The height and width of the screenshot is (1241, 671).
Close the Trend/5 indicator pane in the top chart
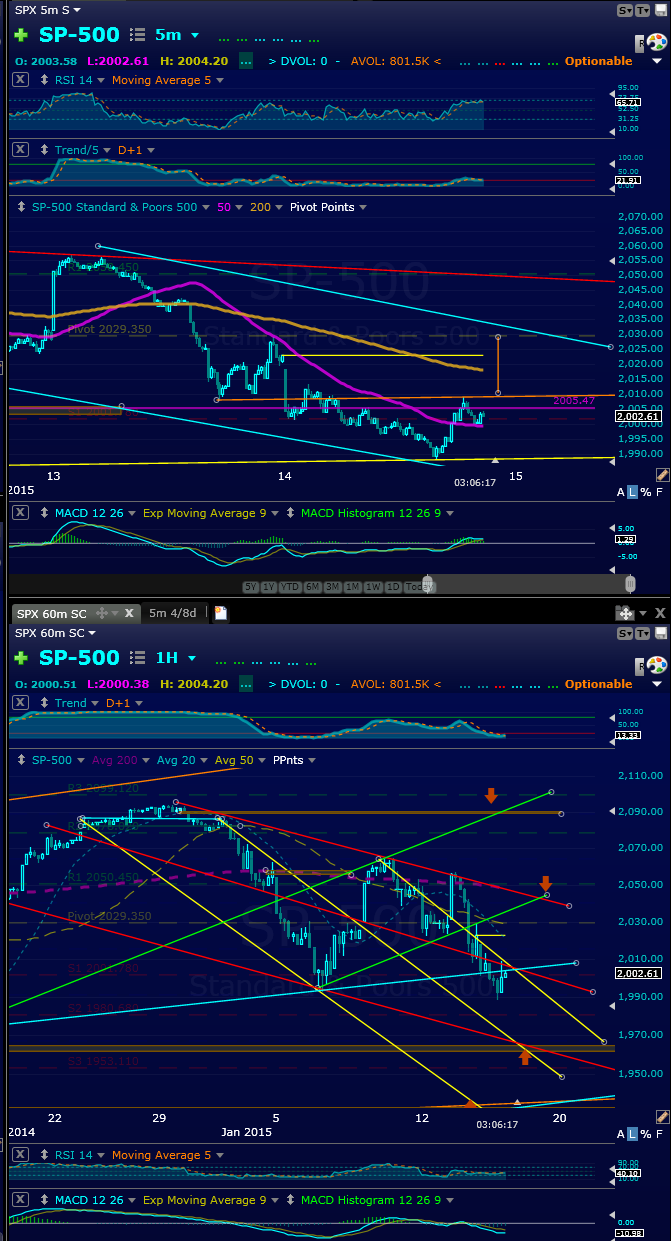coord(19,149)
